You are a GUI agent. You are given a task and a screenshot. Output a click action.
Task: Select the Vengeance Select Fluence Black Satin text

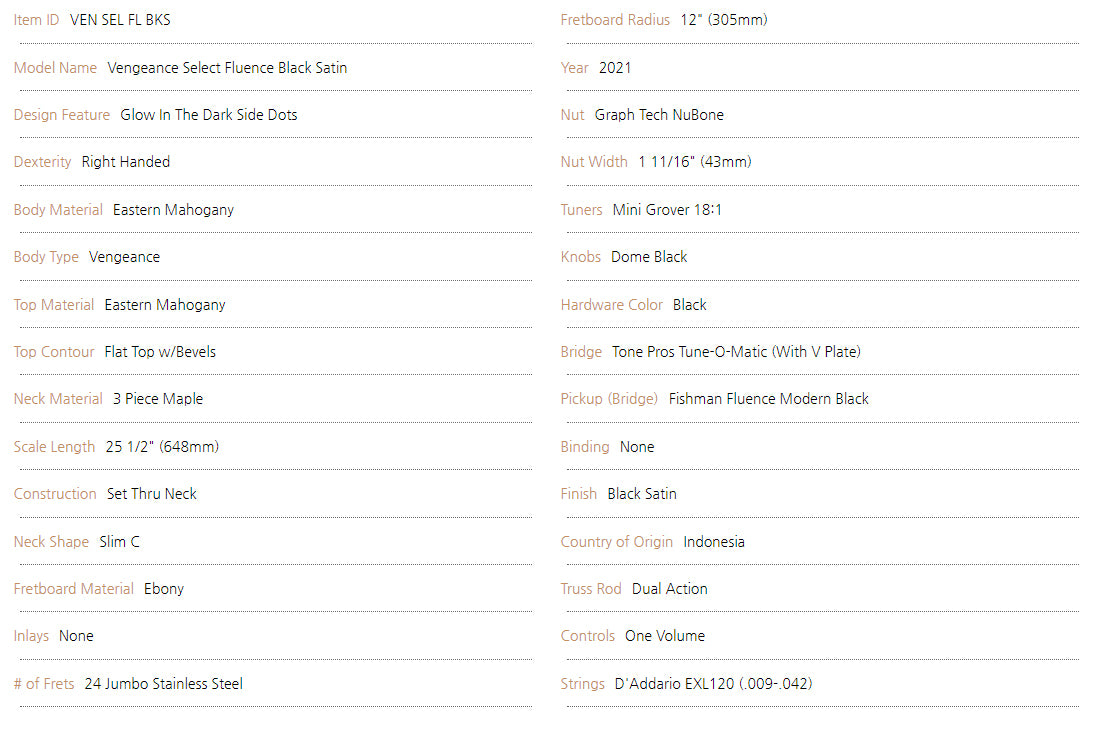click(227, 68)
